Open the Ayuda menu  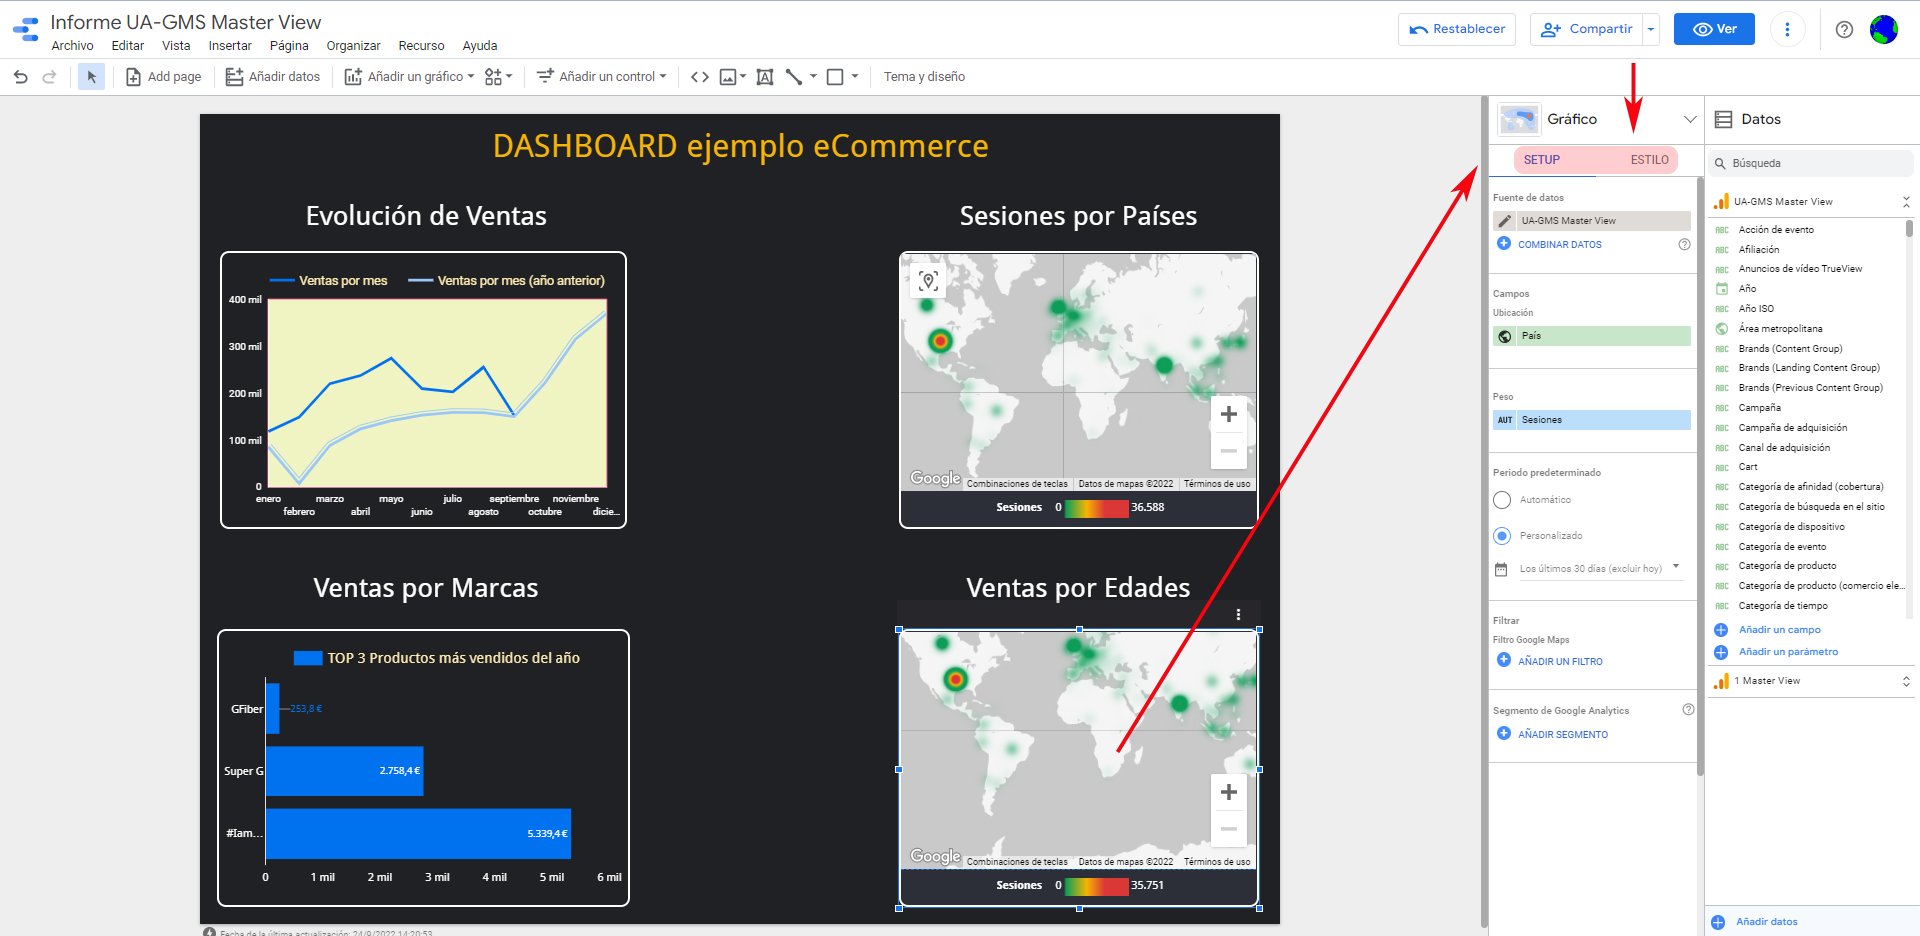coord(480,46)
